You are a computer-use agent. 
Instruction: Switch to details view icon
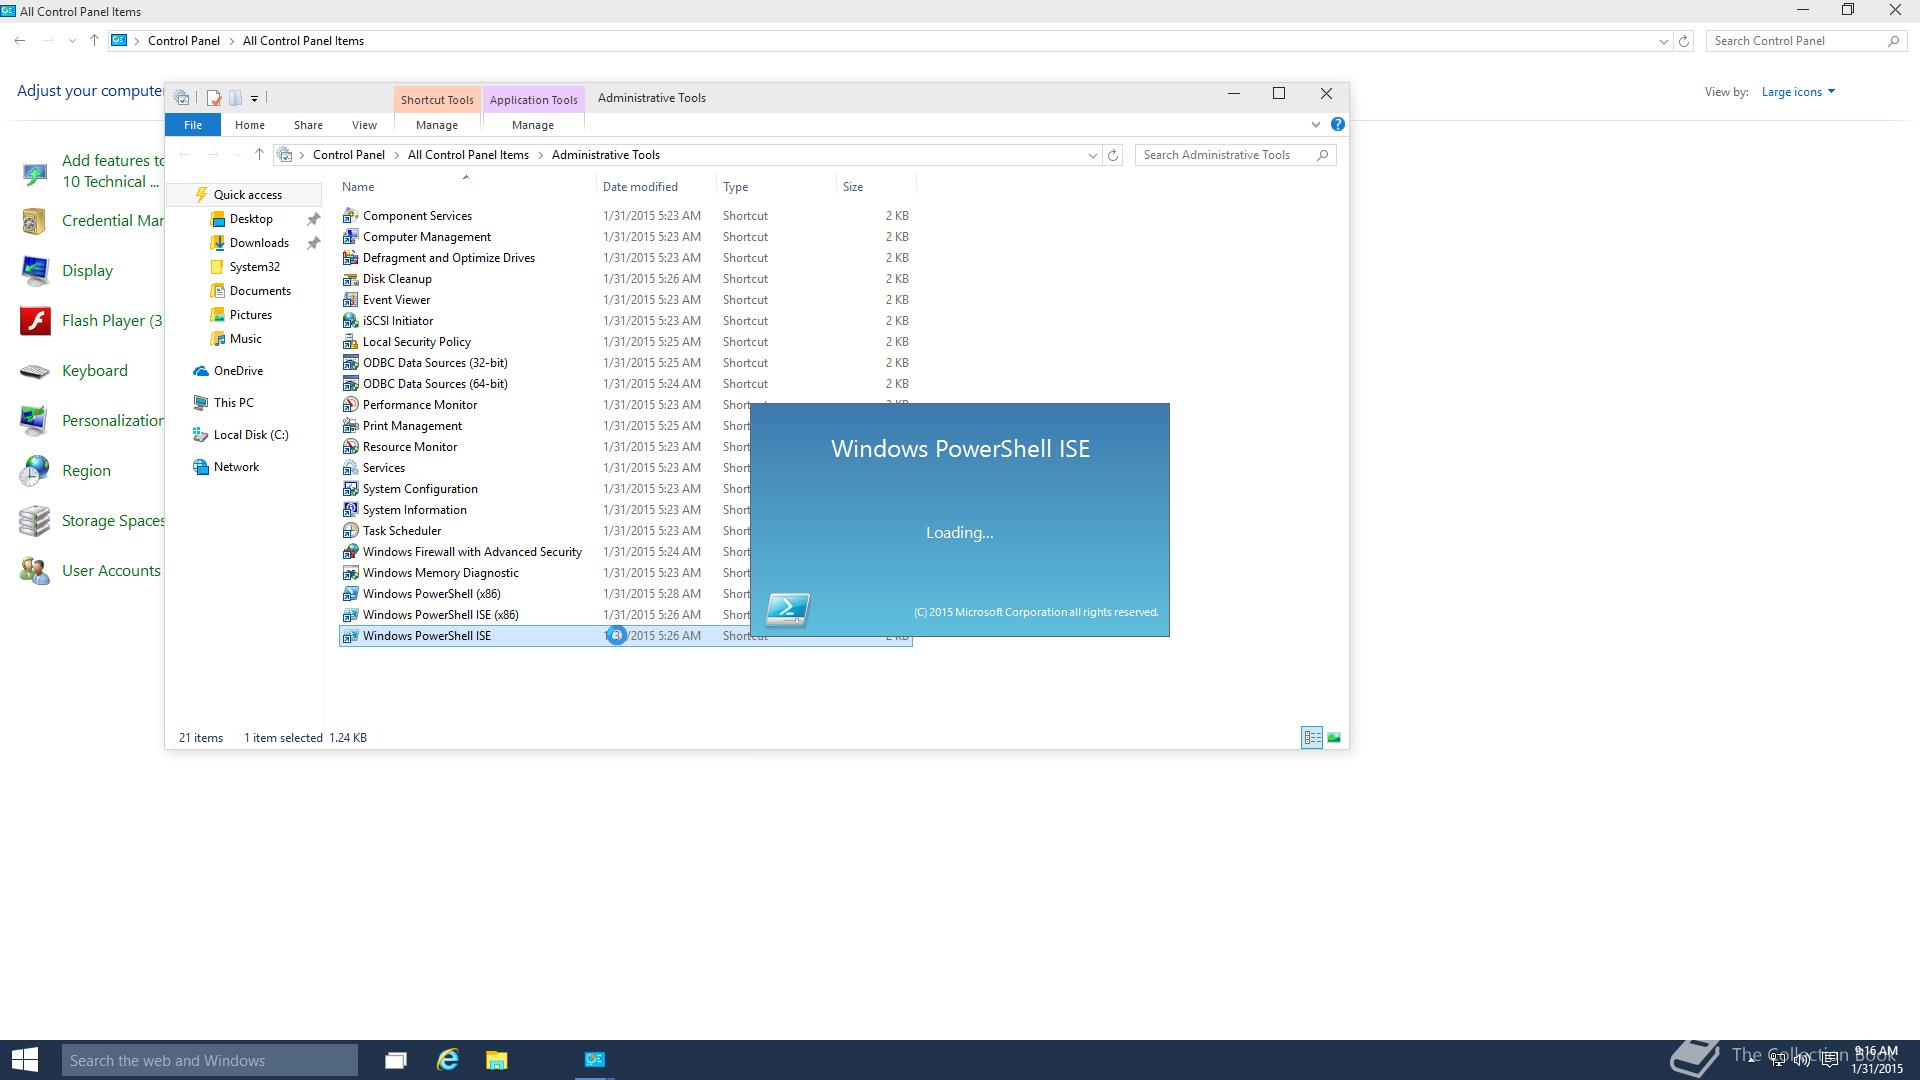[1312, 738]
